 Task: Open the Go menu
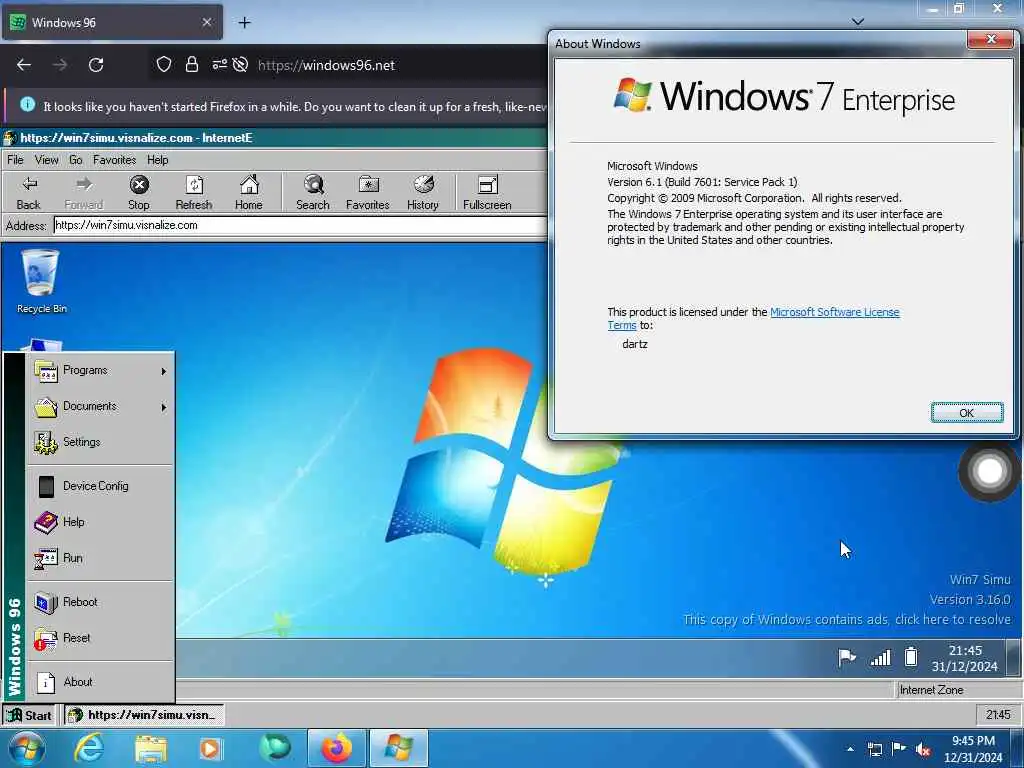click(x=76, y=160)
